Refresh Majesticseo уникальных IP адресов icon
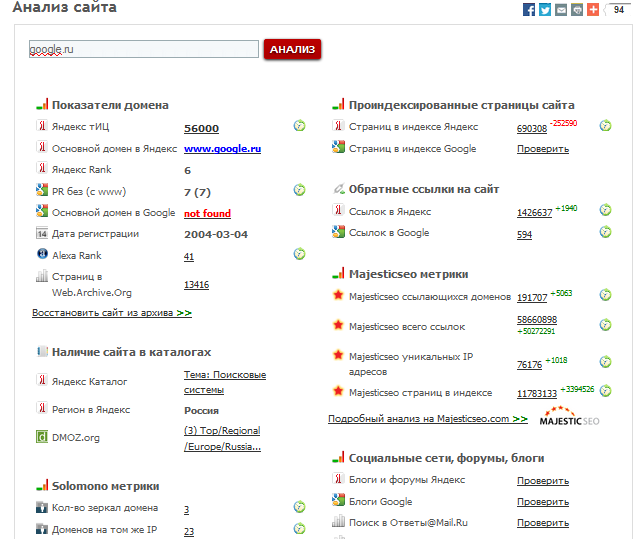The width and height of the screenshot is (635, 539). pos(605,362)
